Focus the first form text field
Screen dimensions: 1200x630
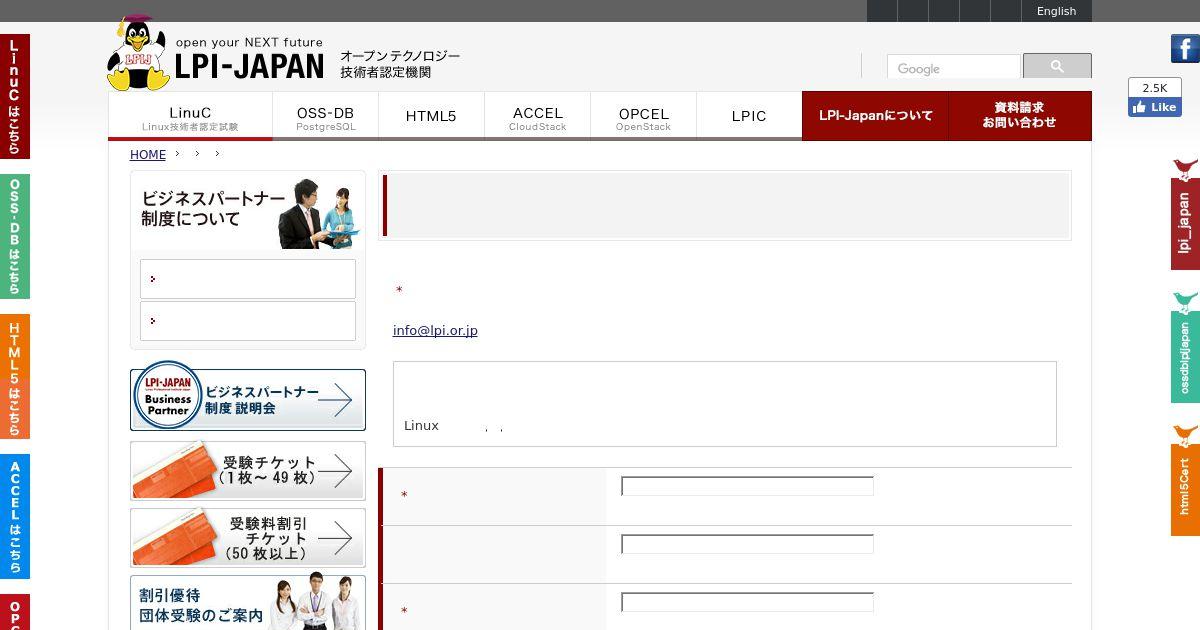pyautogui.click(x=747, y=486)
